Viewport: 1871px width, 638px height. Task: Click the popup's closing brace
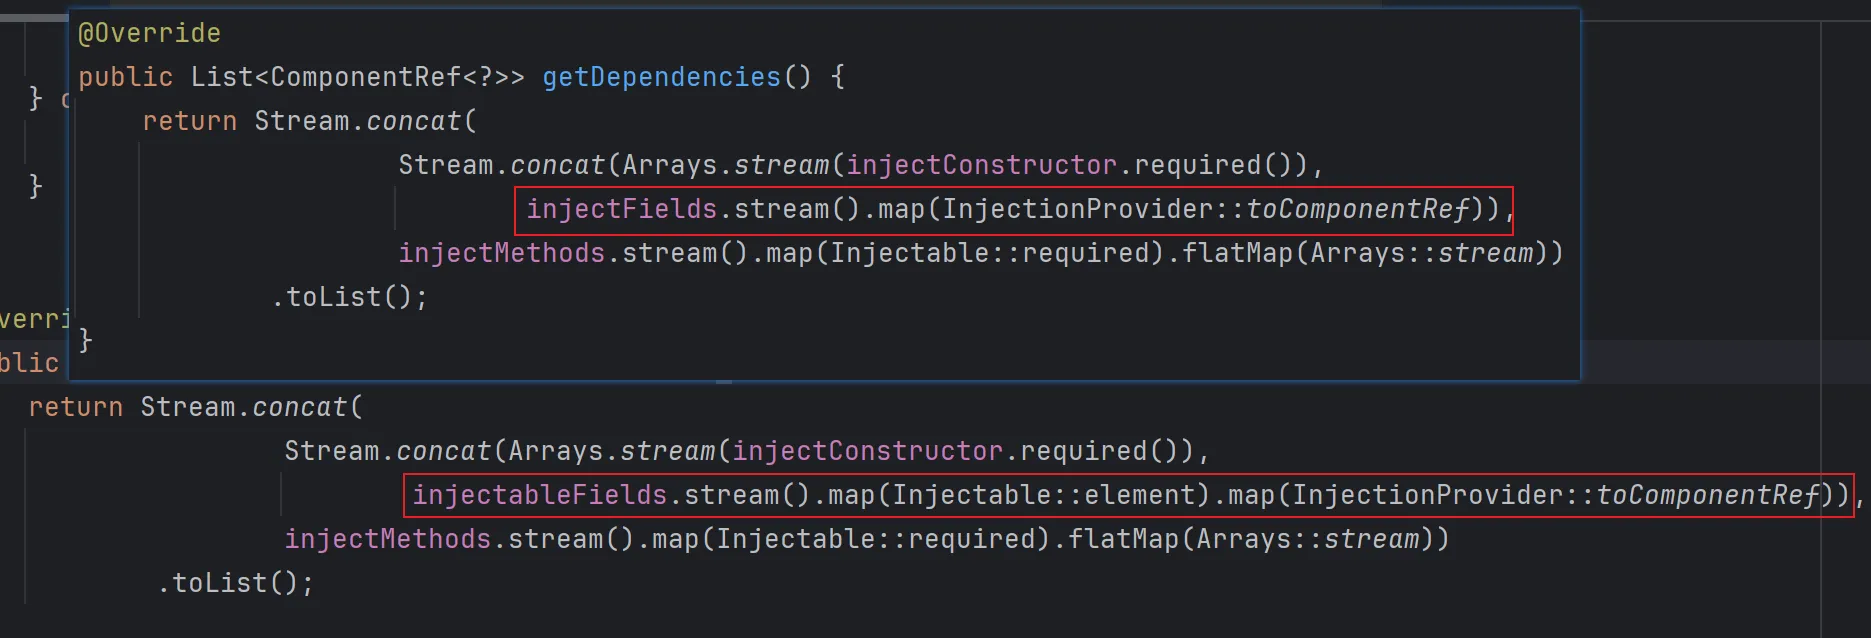click(85, 341)
